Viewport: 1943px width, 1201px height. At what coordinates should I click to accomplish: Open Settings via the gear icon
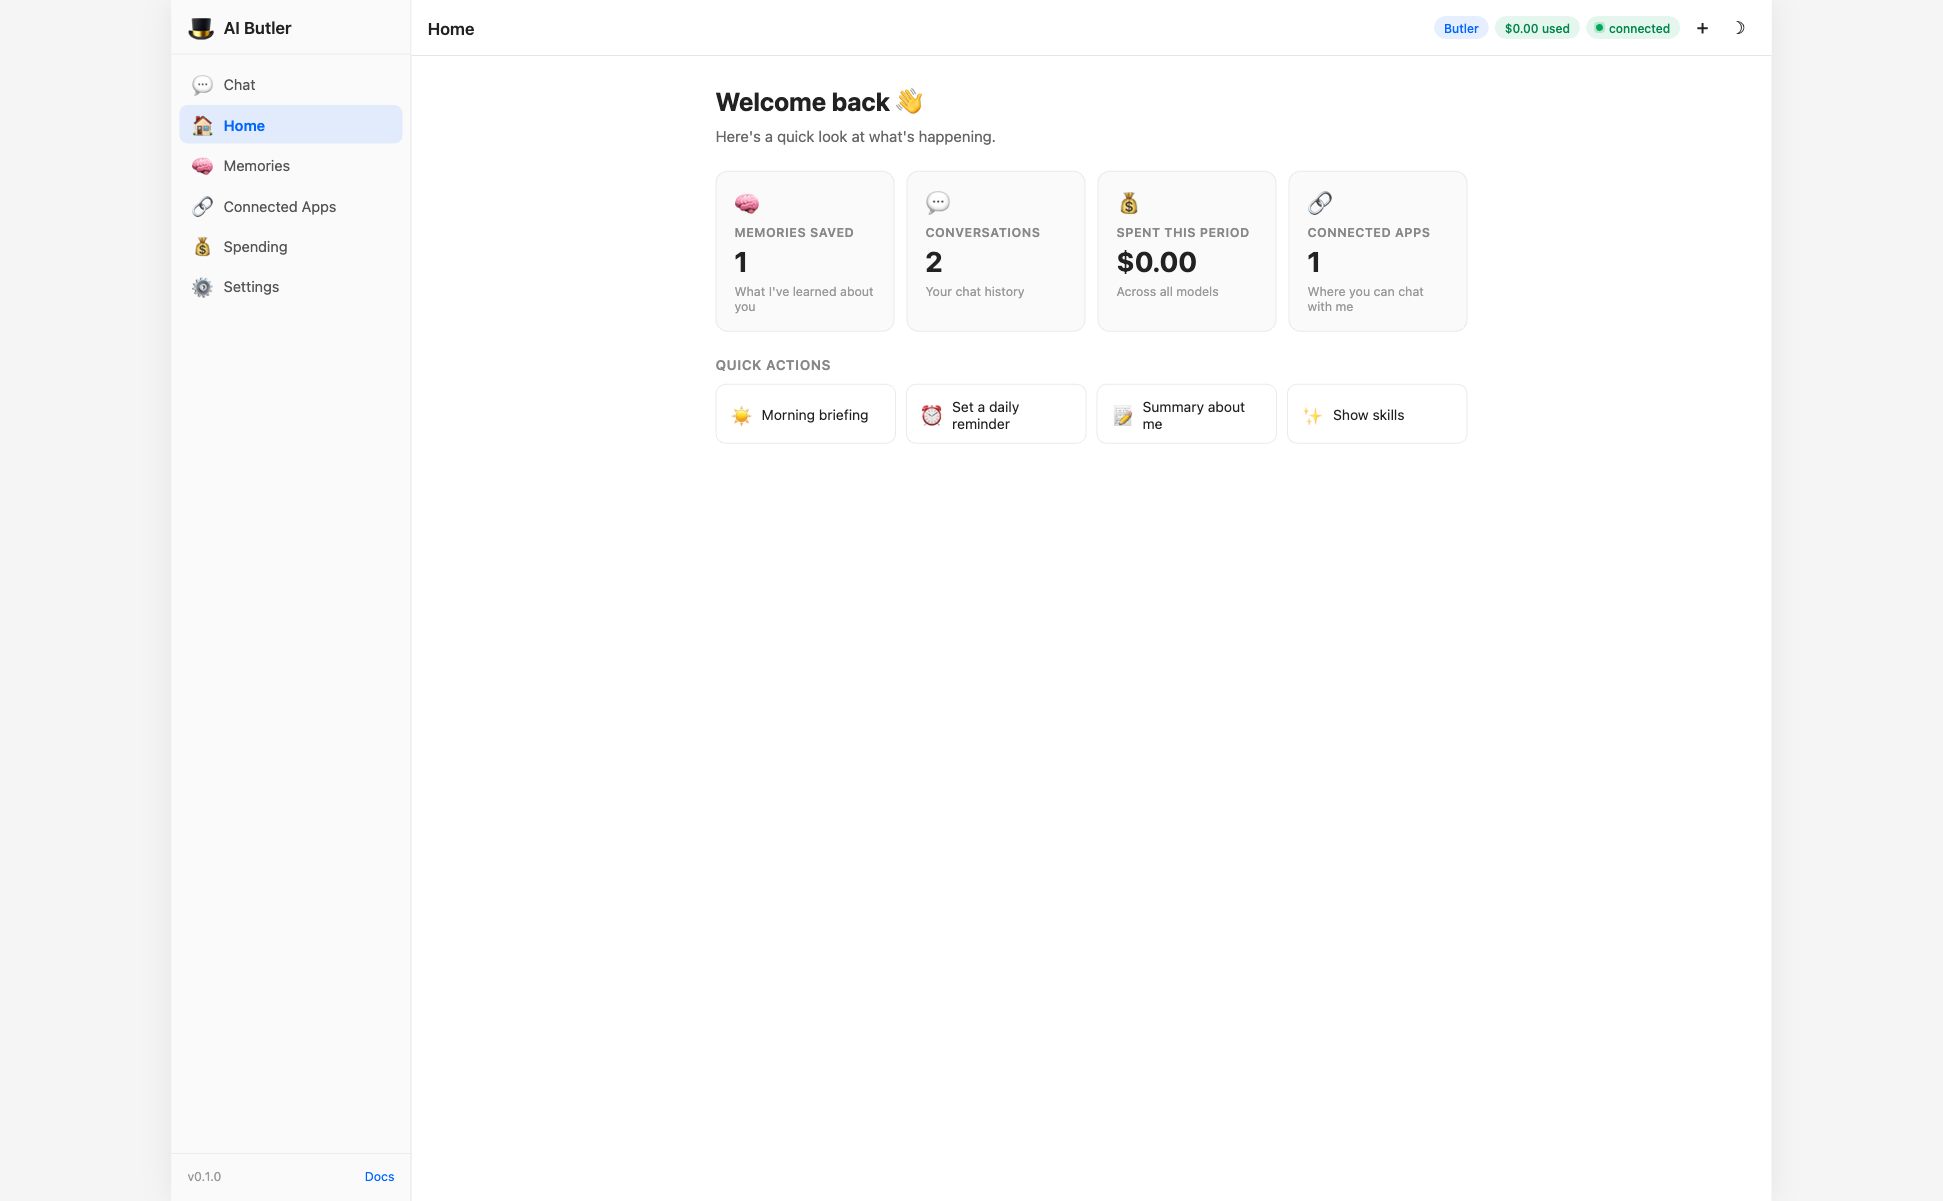point(203,287)
